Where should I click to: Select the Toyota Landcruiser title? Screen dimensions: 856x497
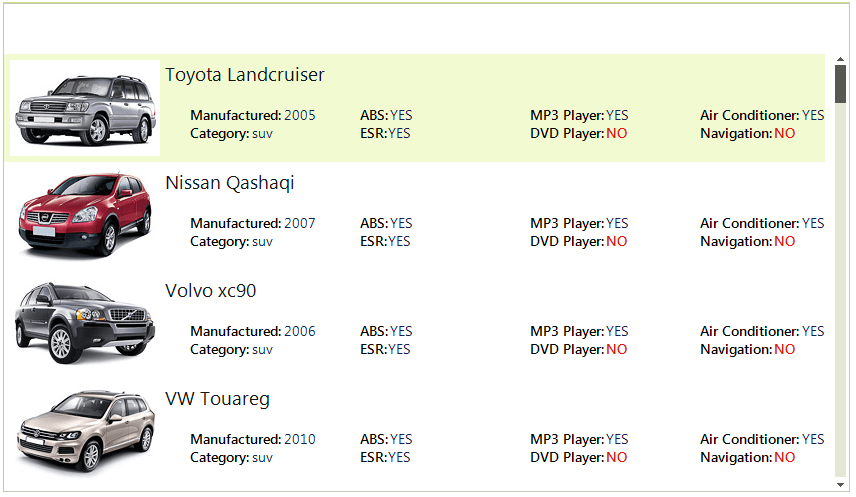(x=245, y=75)
